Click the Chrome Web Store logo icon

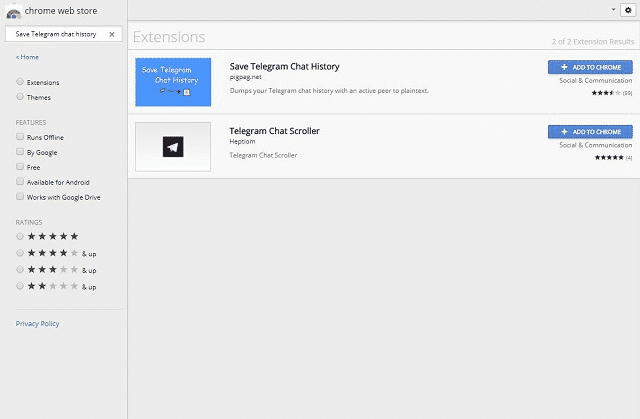click(x=13, y=12)
